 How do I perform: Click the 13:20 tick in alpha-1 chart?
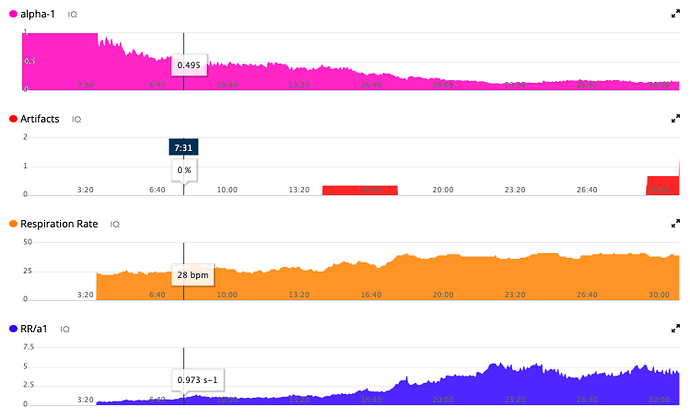pos(299,84)
